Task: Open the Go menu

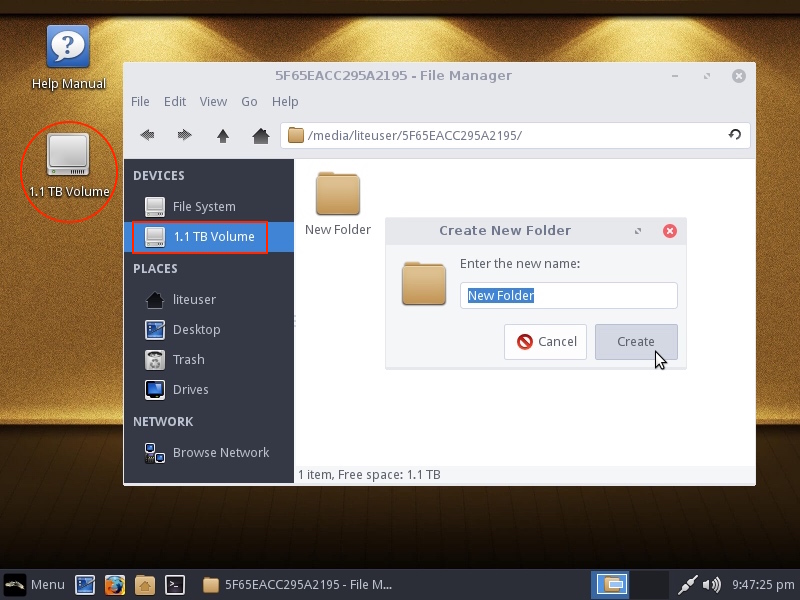Action: coord(249,101)
